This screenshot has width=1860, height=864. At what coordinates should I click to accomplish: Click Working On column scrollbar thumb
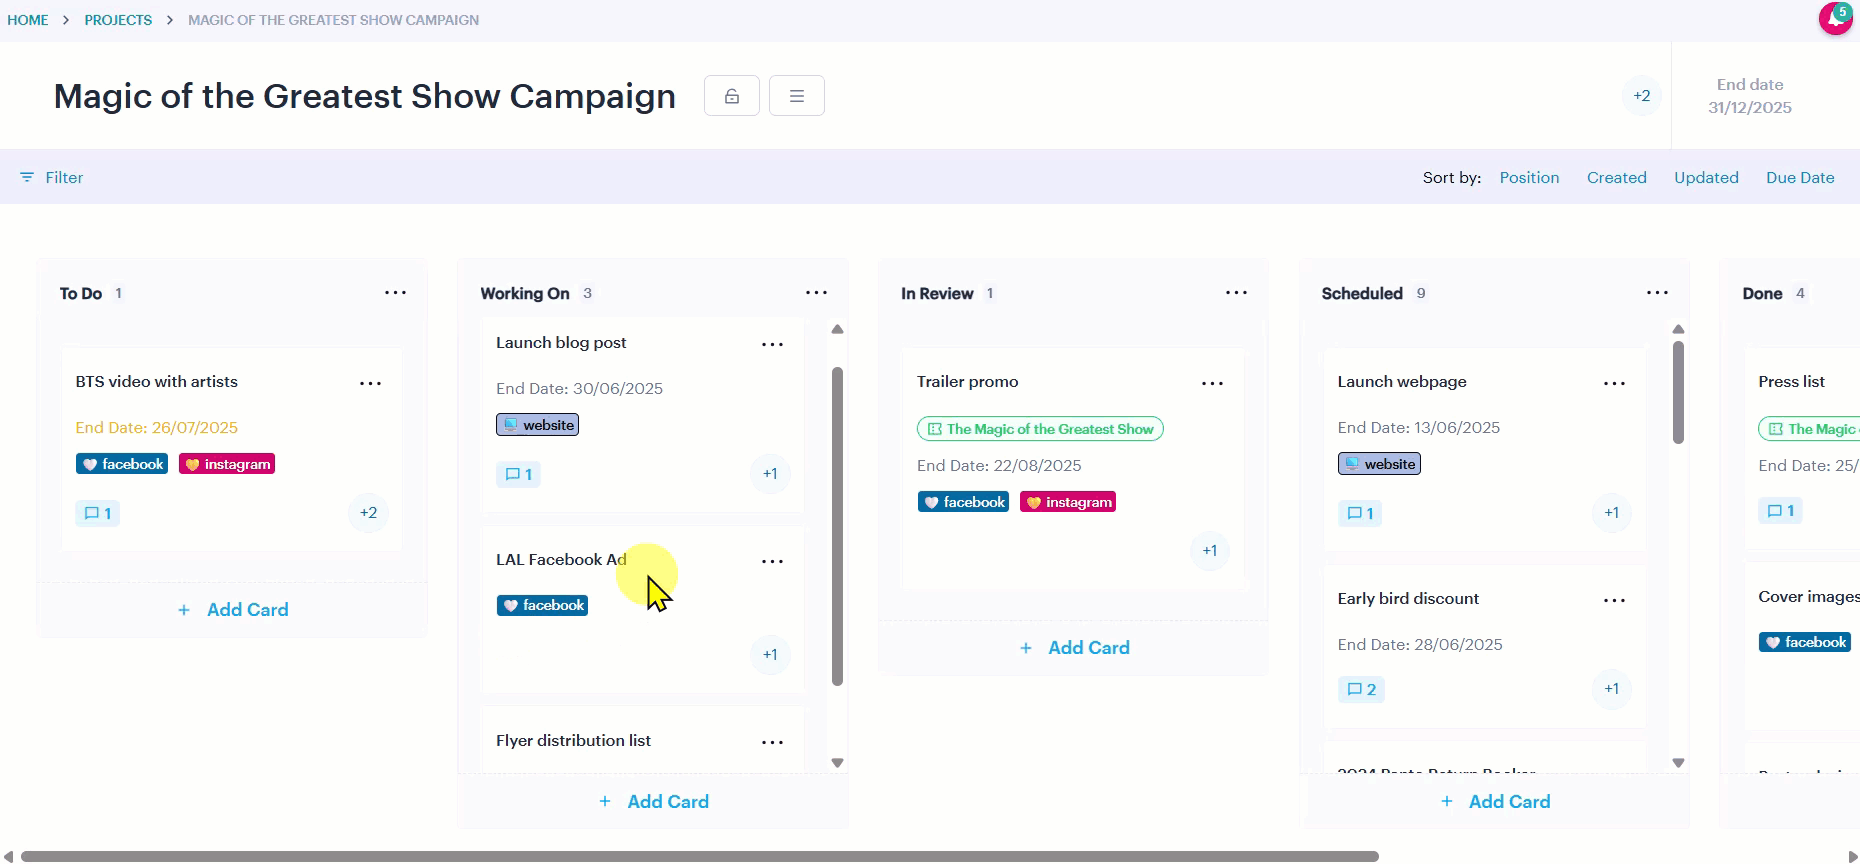pos(838,526)
